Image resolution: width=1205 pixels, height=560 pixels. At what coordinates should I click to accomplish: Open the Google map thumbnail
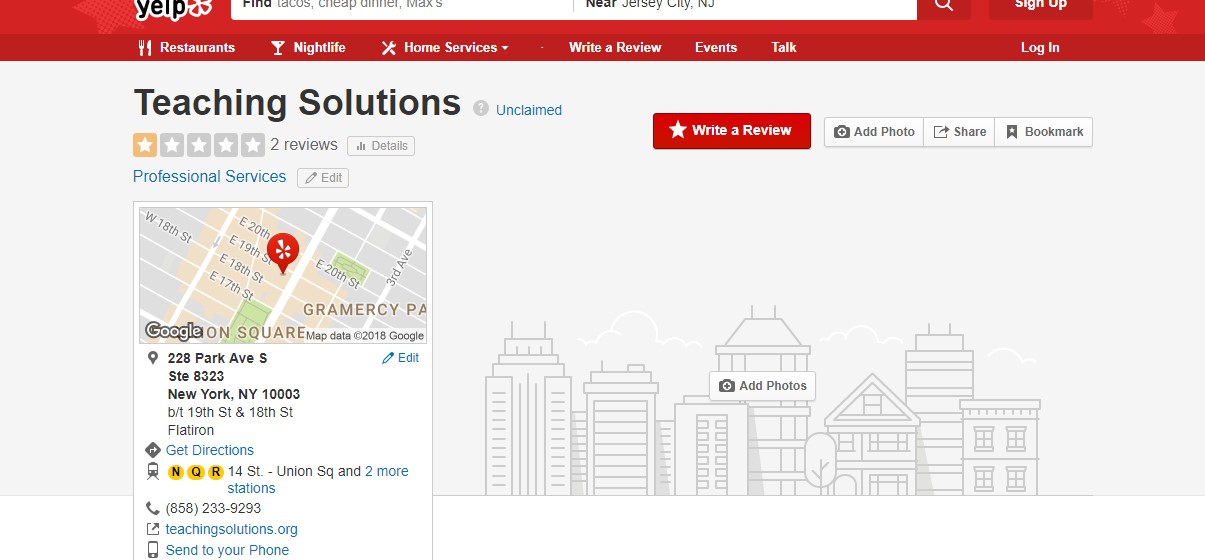point(283,275)
